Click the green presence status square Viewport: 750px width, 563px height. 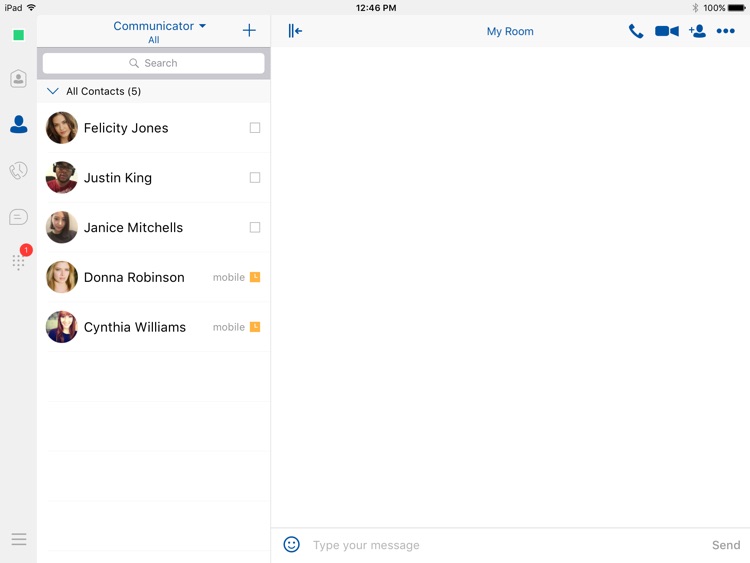[19, 35]
